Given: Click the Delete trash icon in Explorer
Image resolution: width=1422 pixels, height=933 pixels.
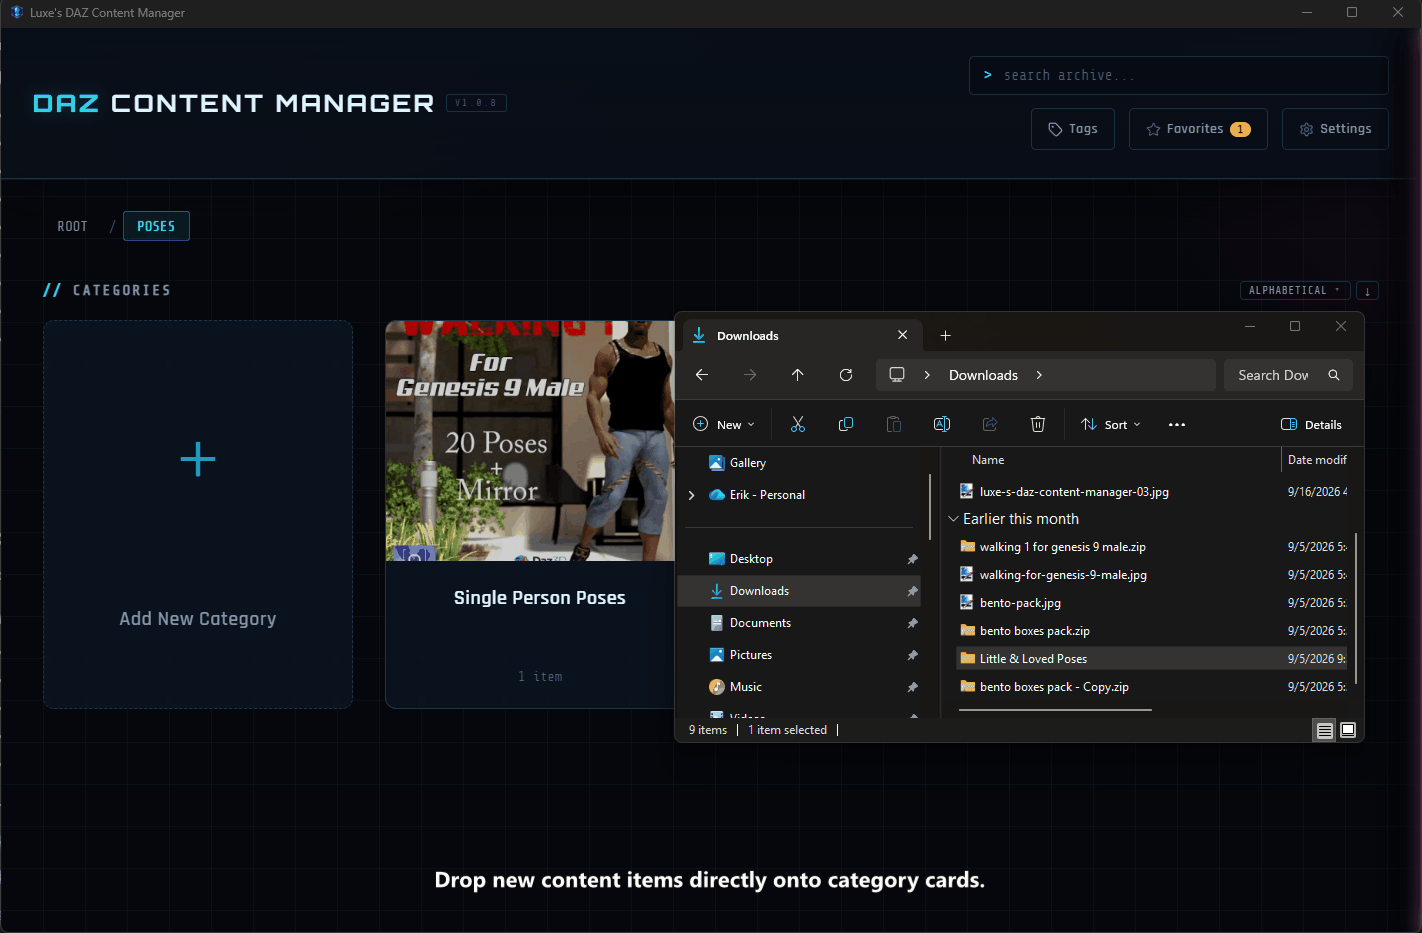Looking at the screenshot, I should (x=1038, y=424).
